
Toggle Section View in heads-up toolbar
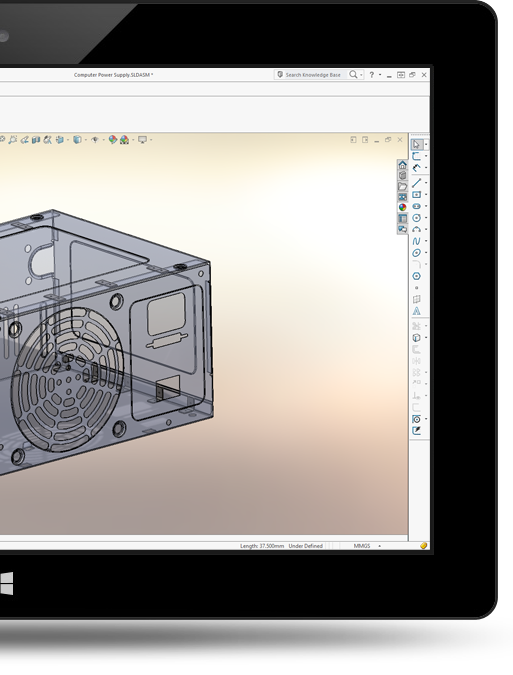click(x=36, y=139)
